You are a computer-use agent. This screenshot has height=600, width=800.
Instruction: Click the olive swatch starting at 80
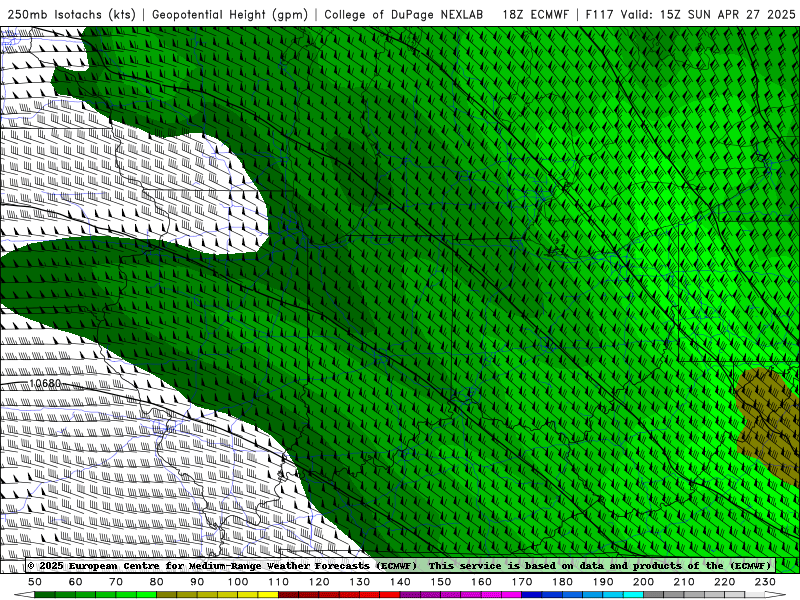tap(167, 594)
